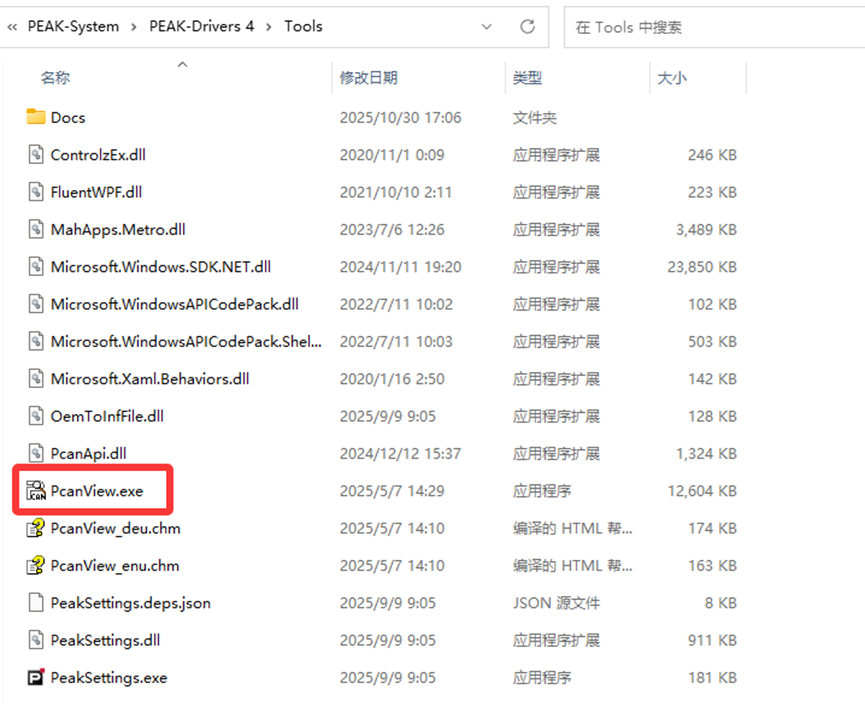Viewport: 865px width, 707px height.
Task: Focus the 在 Tools 中搜索 search box
Action: point(714,27)
